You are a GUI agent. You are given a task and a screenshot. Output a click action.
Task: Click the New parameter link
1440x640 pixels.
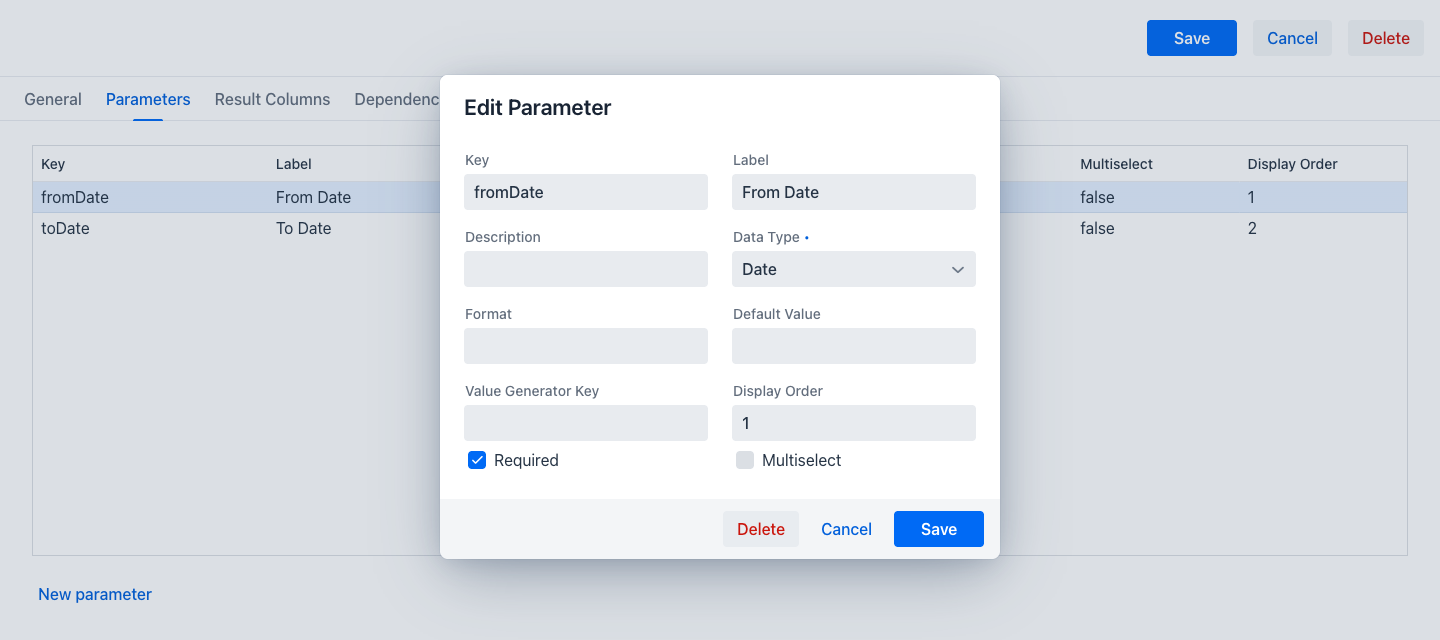(95, 594)
